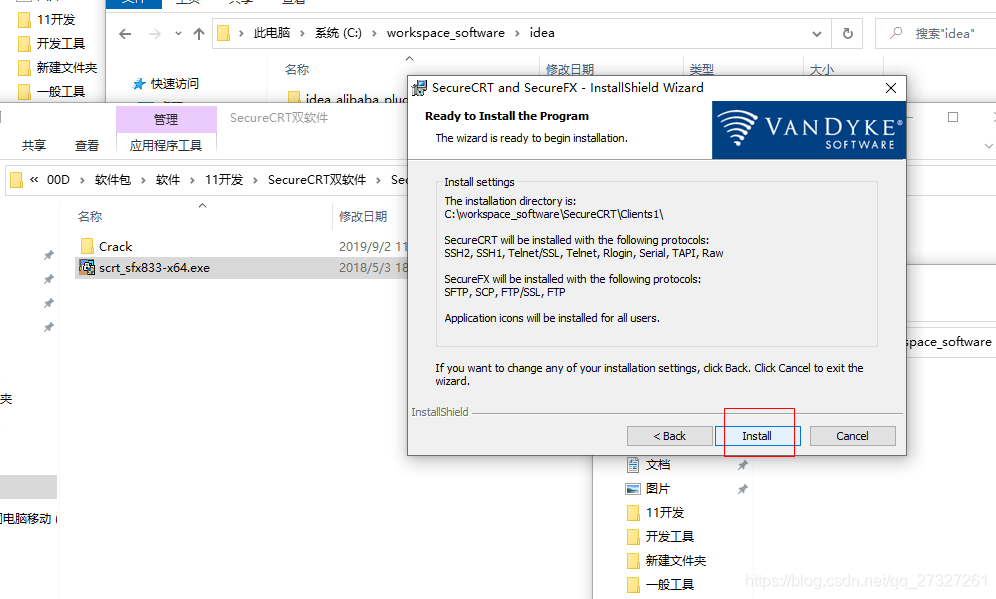Click 软件包 in the breadcrumb path
996x599 pixels.
point(112,180)
